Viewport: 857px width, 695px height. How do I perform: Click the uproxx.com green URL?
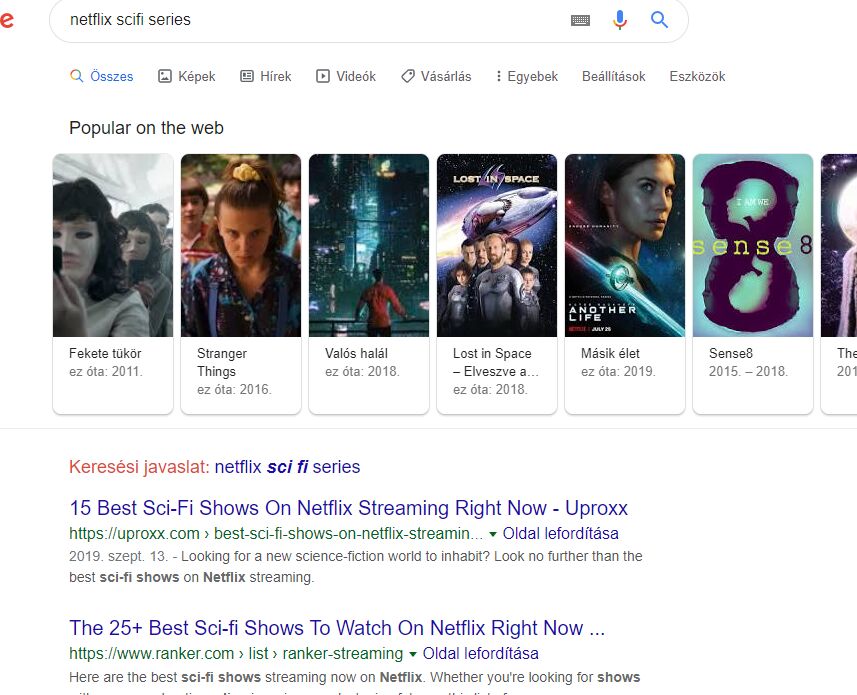point(276,534)
